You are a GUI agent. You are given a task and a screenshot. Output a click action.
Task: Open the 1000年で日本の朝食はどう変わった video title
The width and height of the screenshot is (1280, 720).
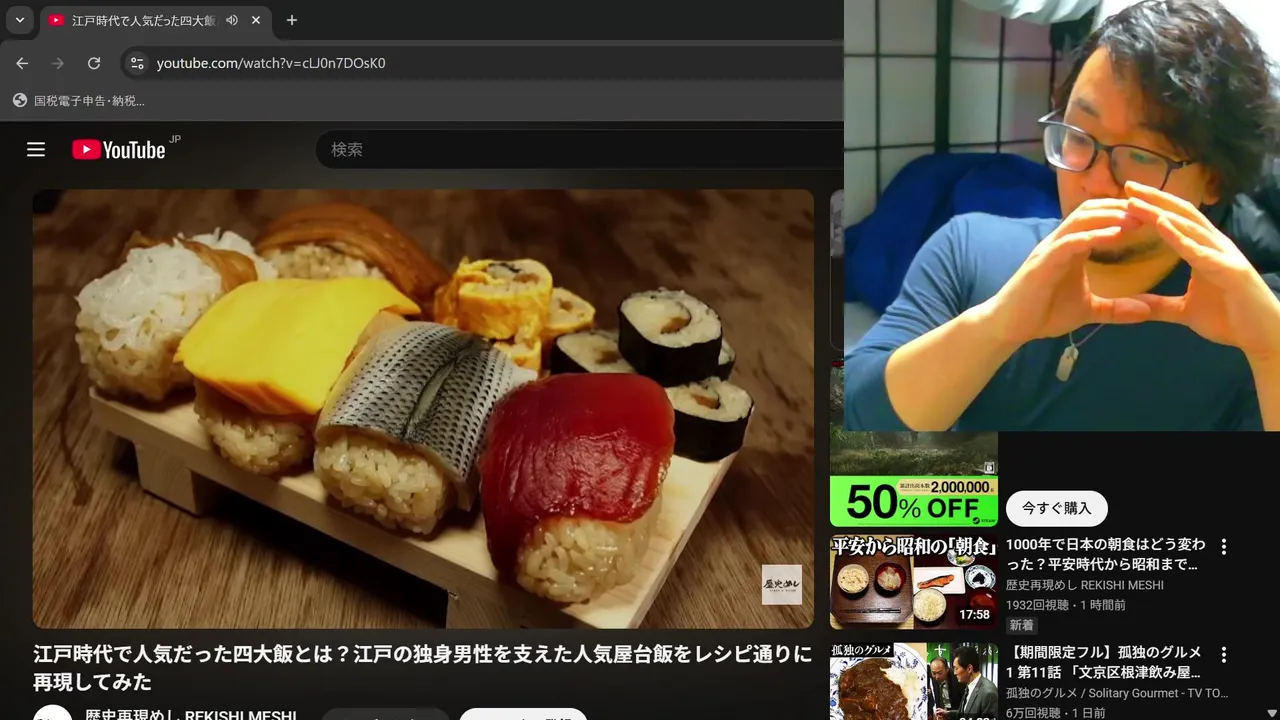1106,554
